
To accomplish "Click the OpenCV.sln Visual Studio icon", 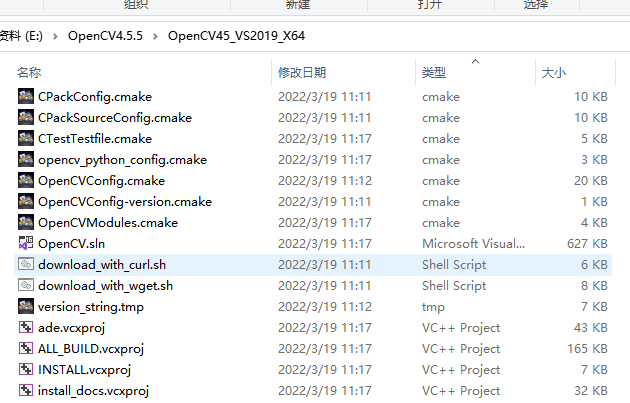I will 26,243.
